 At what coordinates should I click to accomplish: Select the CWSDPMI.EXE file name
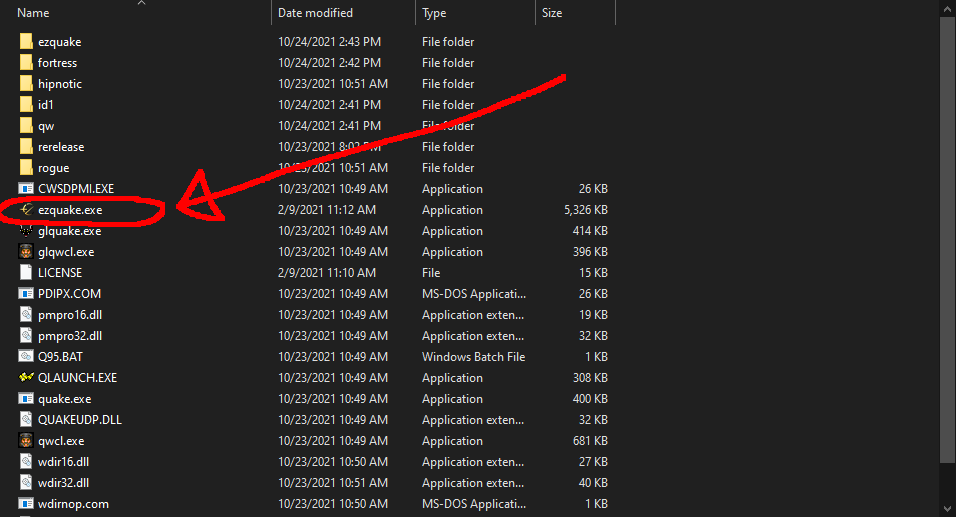(76, 189)
